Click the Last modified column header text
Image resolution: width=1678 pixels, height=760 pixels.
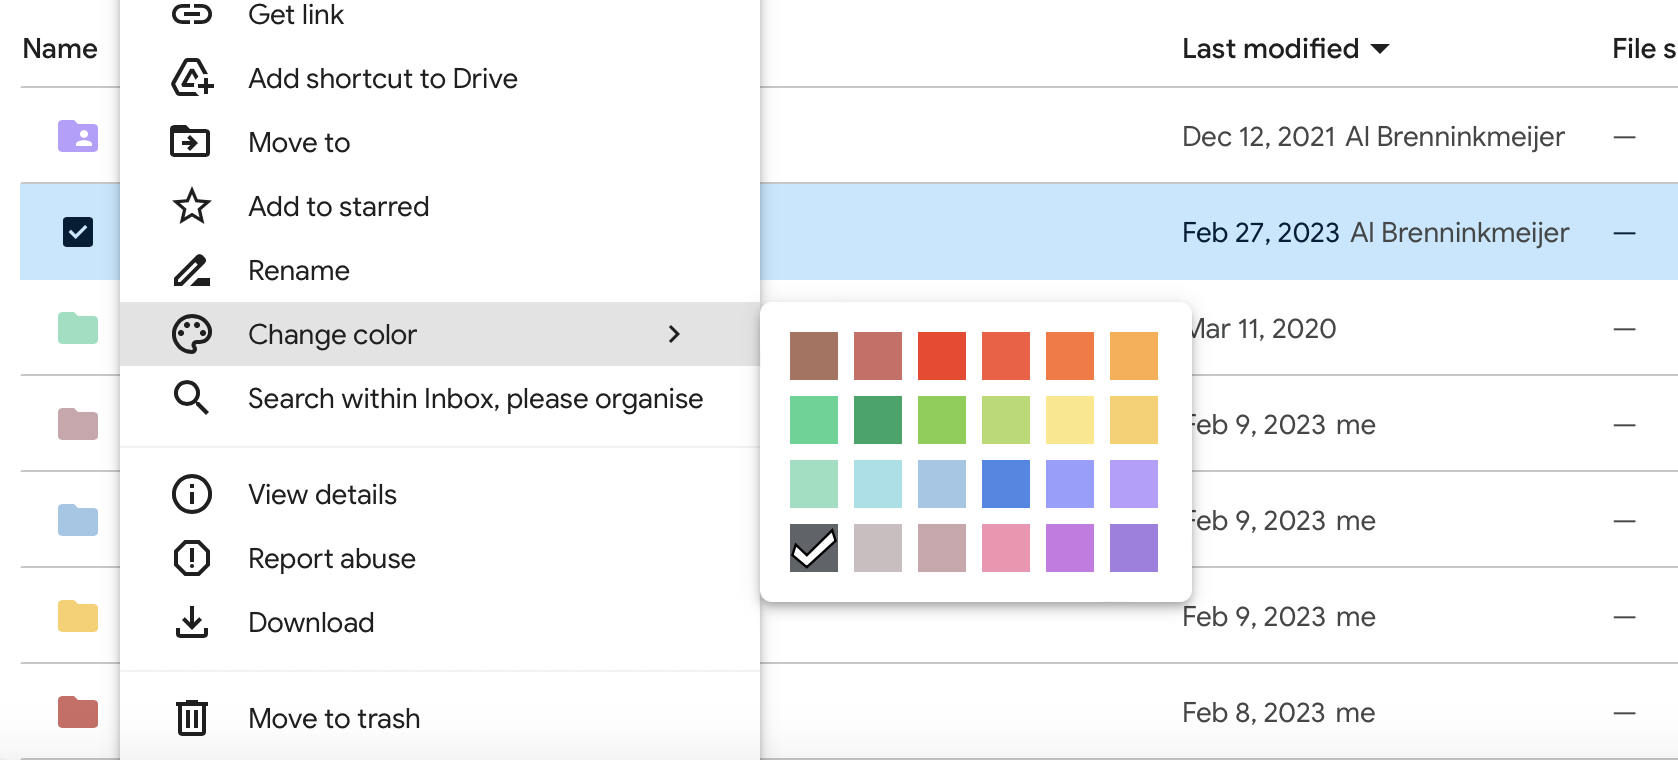click(1270, 49)
